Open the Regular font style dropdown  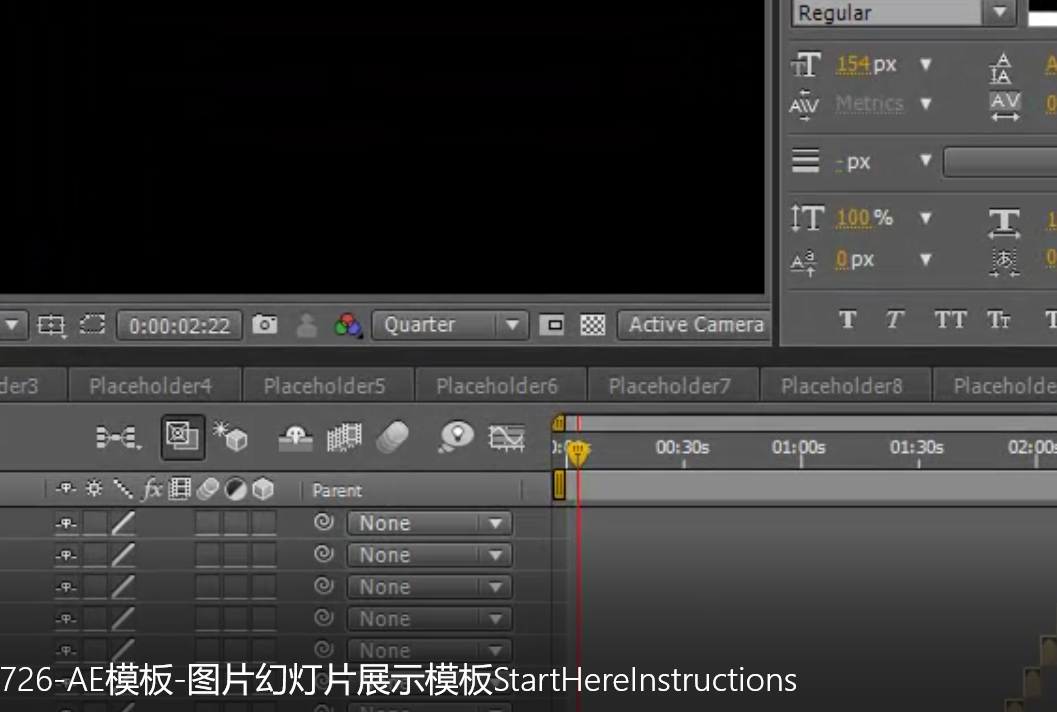(904, 13)
